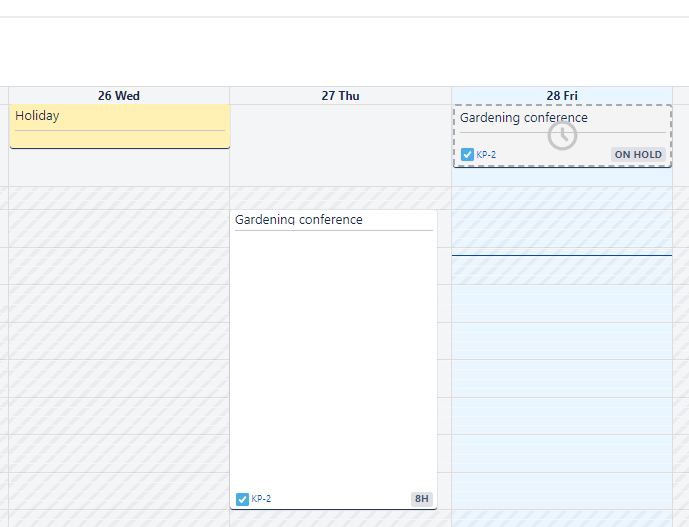Click the blue task icon on Friday's on-hold card
689x527 pixels.
point(467,155)
